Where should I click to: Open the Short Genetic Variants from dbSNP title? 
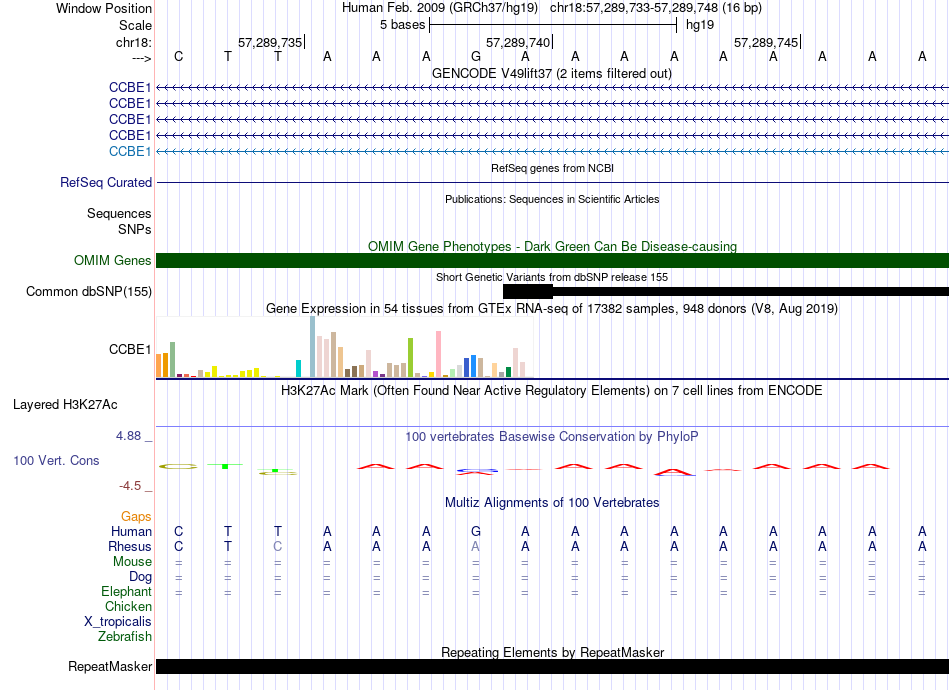(x=552, y=277)
